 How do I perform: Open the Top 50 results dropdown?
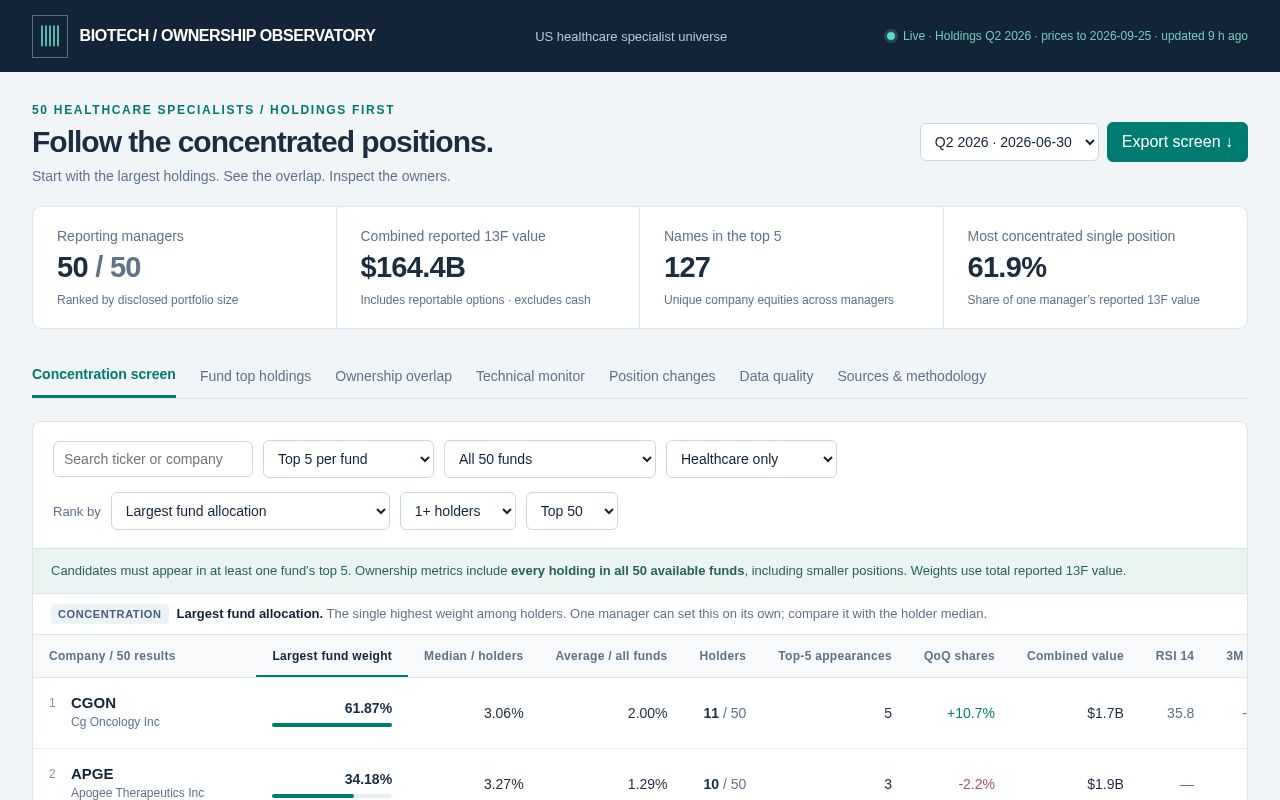pos(572,511)
